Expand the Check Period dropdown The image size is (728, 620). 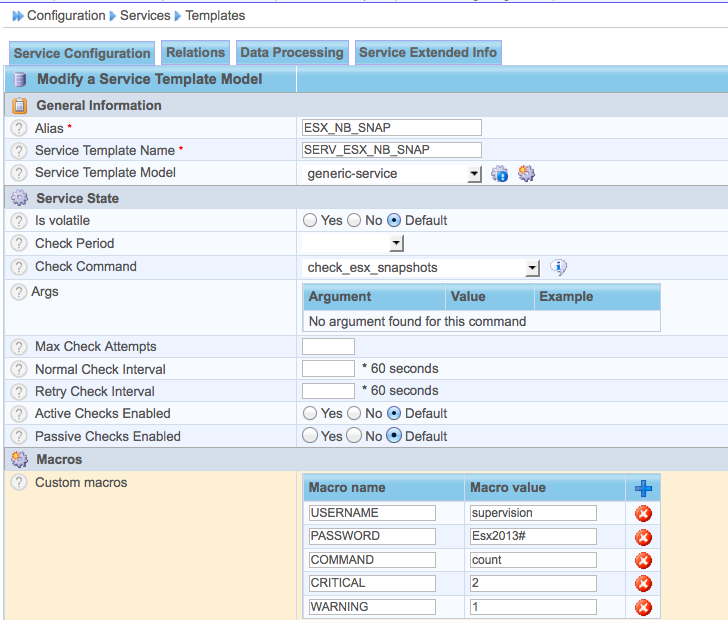[x=396, y=244]
